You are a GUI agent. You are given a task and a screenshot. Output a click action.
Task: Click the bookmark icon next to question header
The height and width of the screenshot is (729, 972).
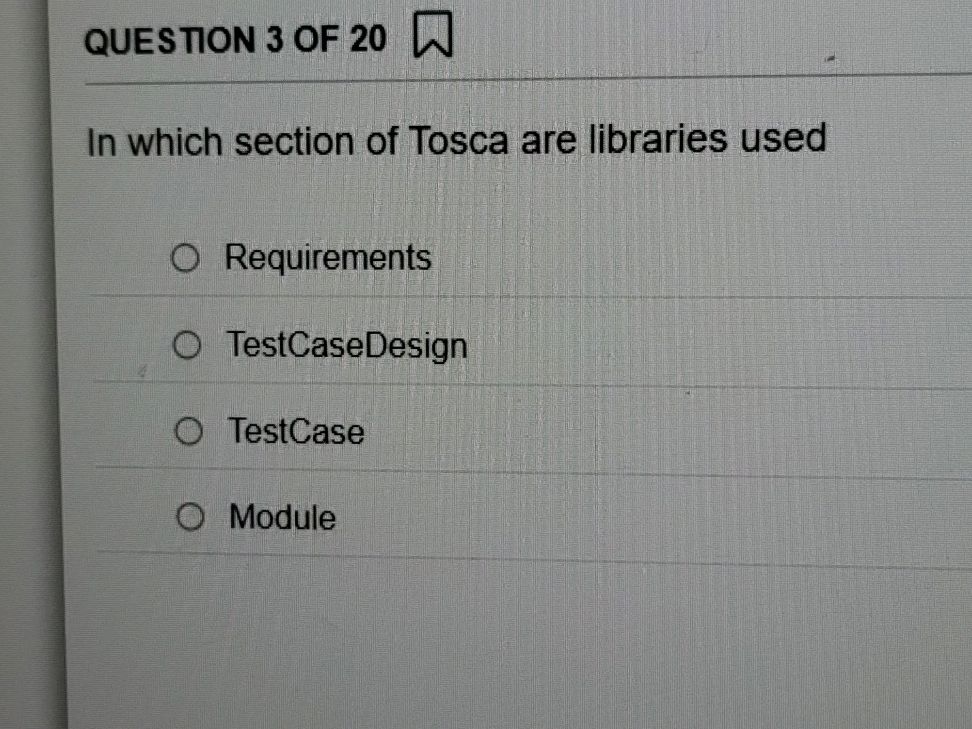pos(430,35)
